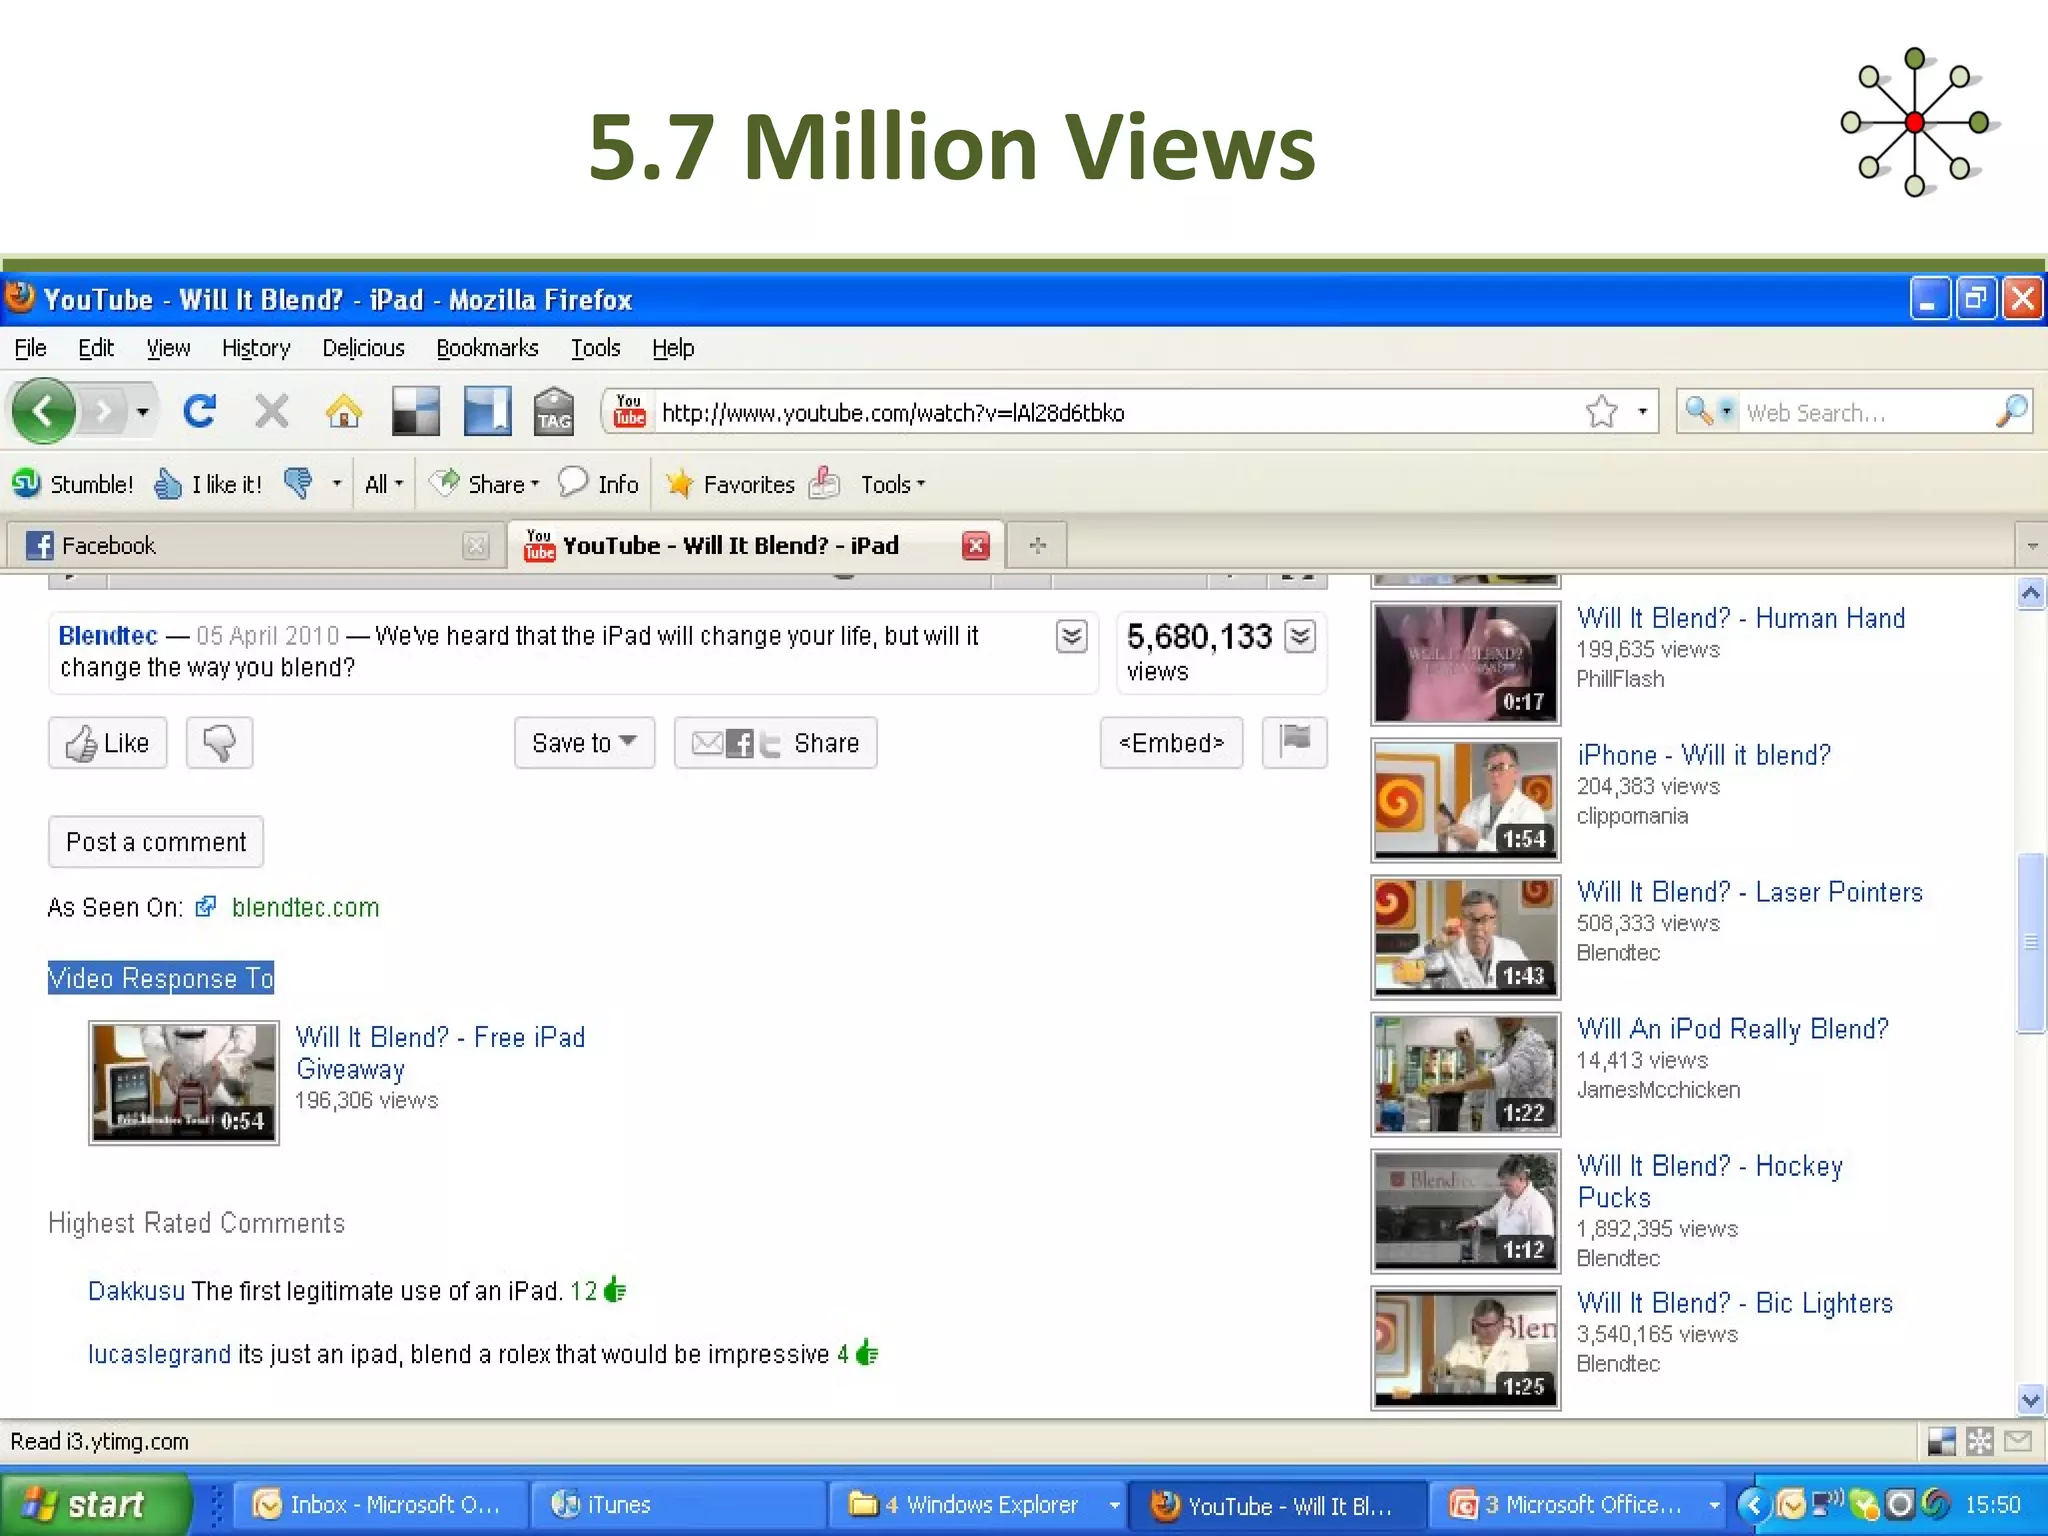Open the StumbleUpon Info speech bubble
This screenshot has width=2048, height=1536.
598,484
